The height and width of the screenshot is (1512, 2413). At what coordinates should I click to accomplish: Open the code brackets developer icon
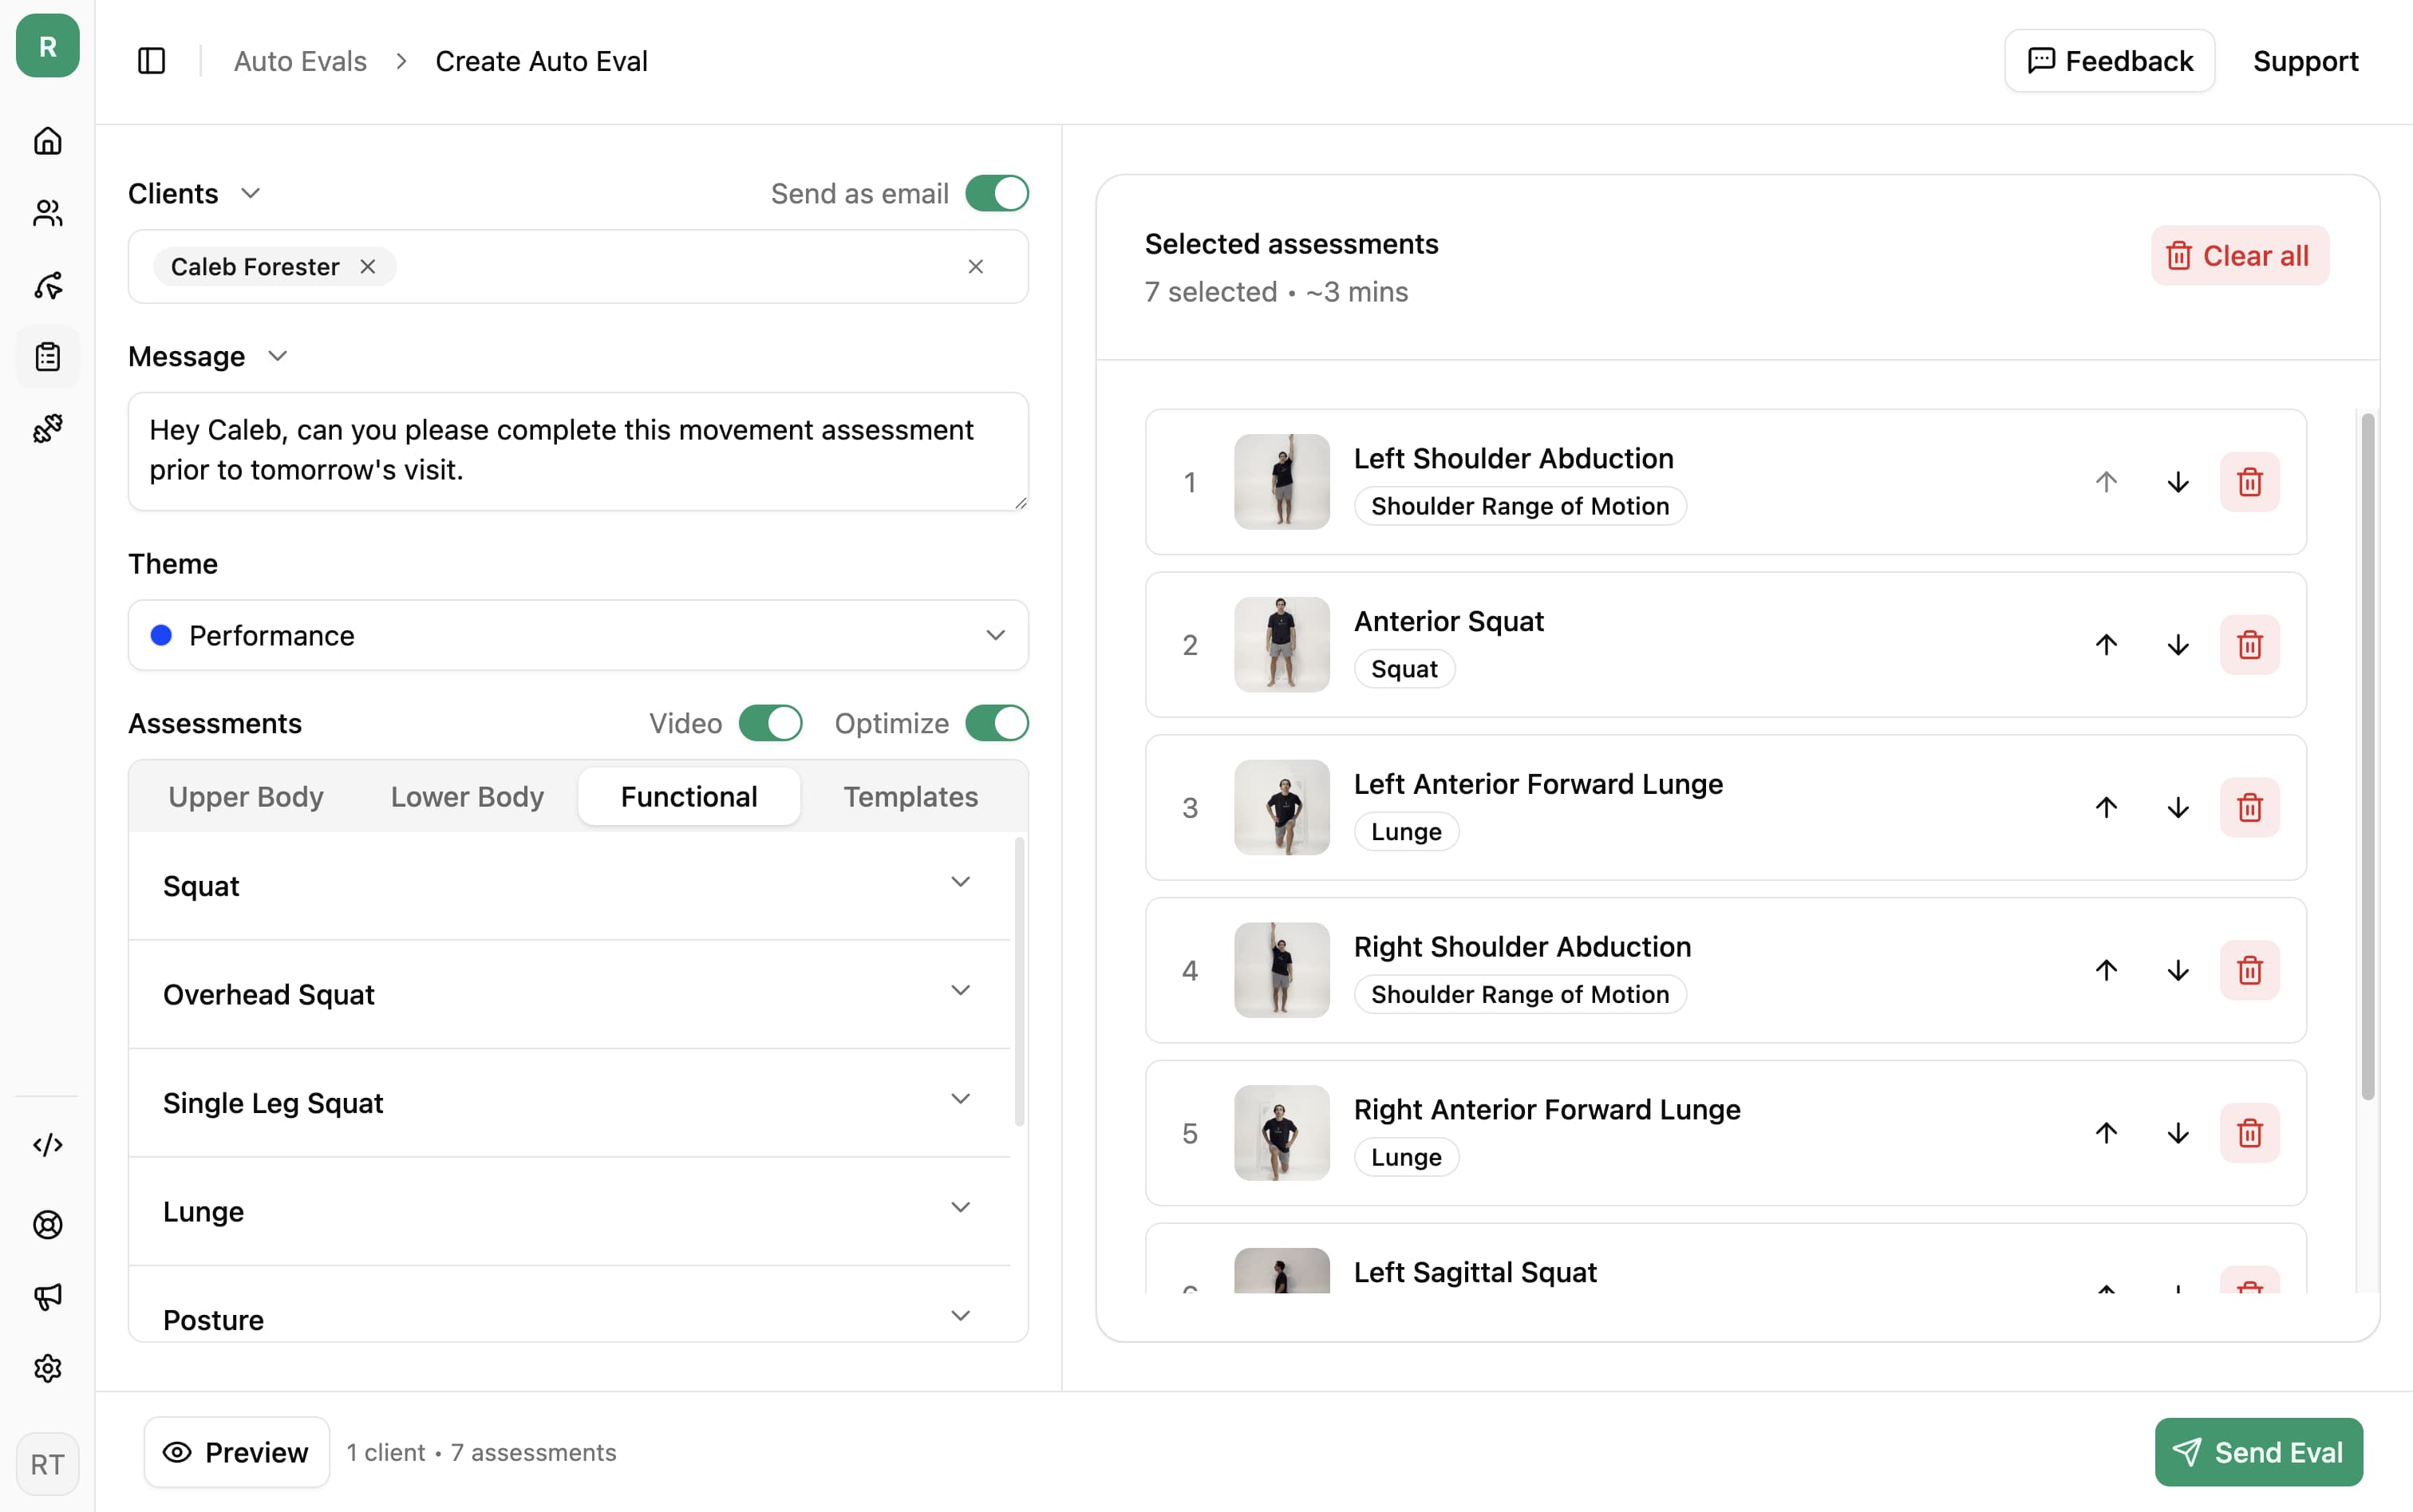[47, 1144]
